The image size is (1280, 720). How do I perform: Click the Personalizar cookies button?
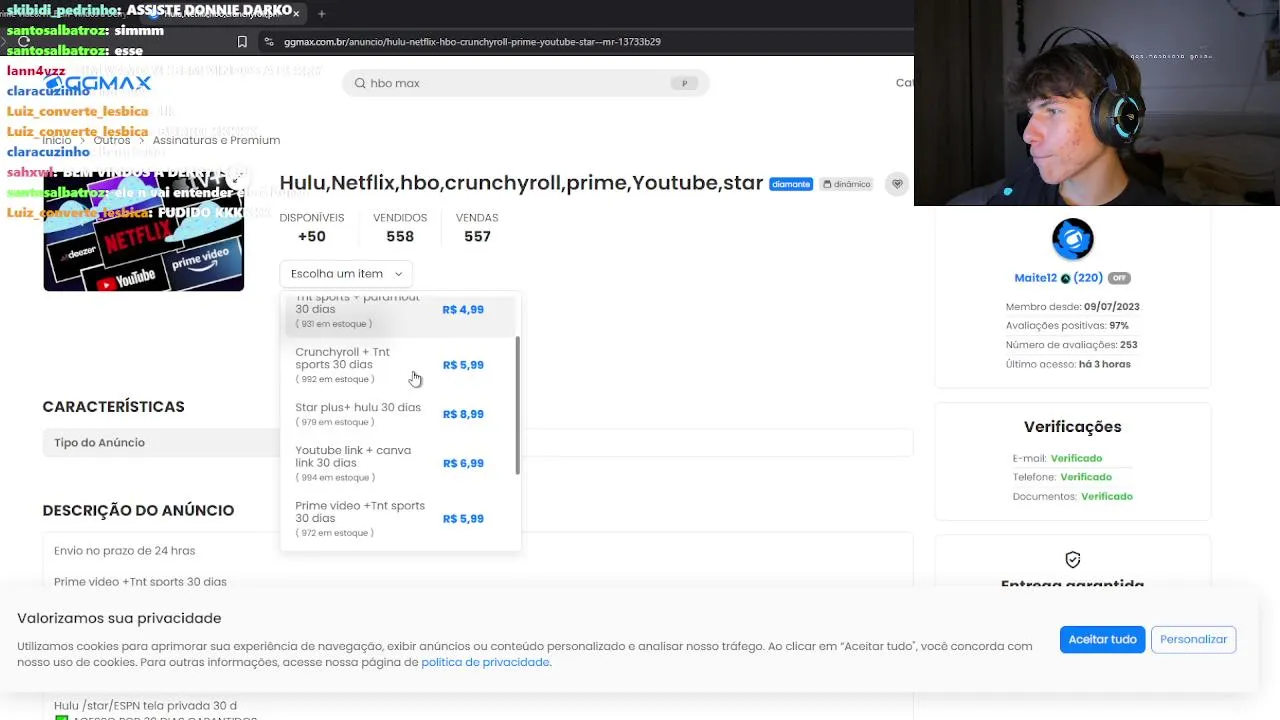(x=1193, y=639)
